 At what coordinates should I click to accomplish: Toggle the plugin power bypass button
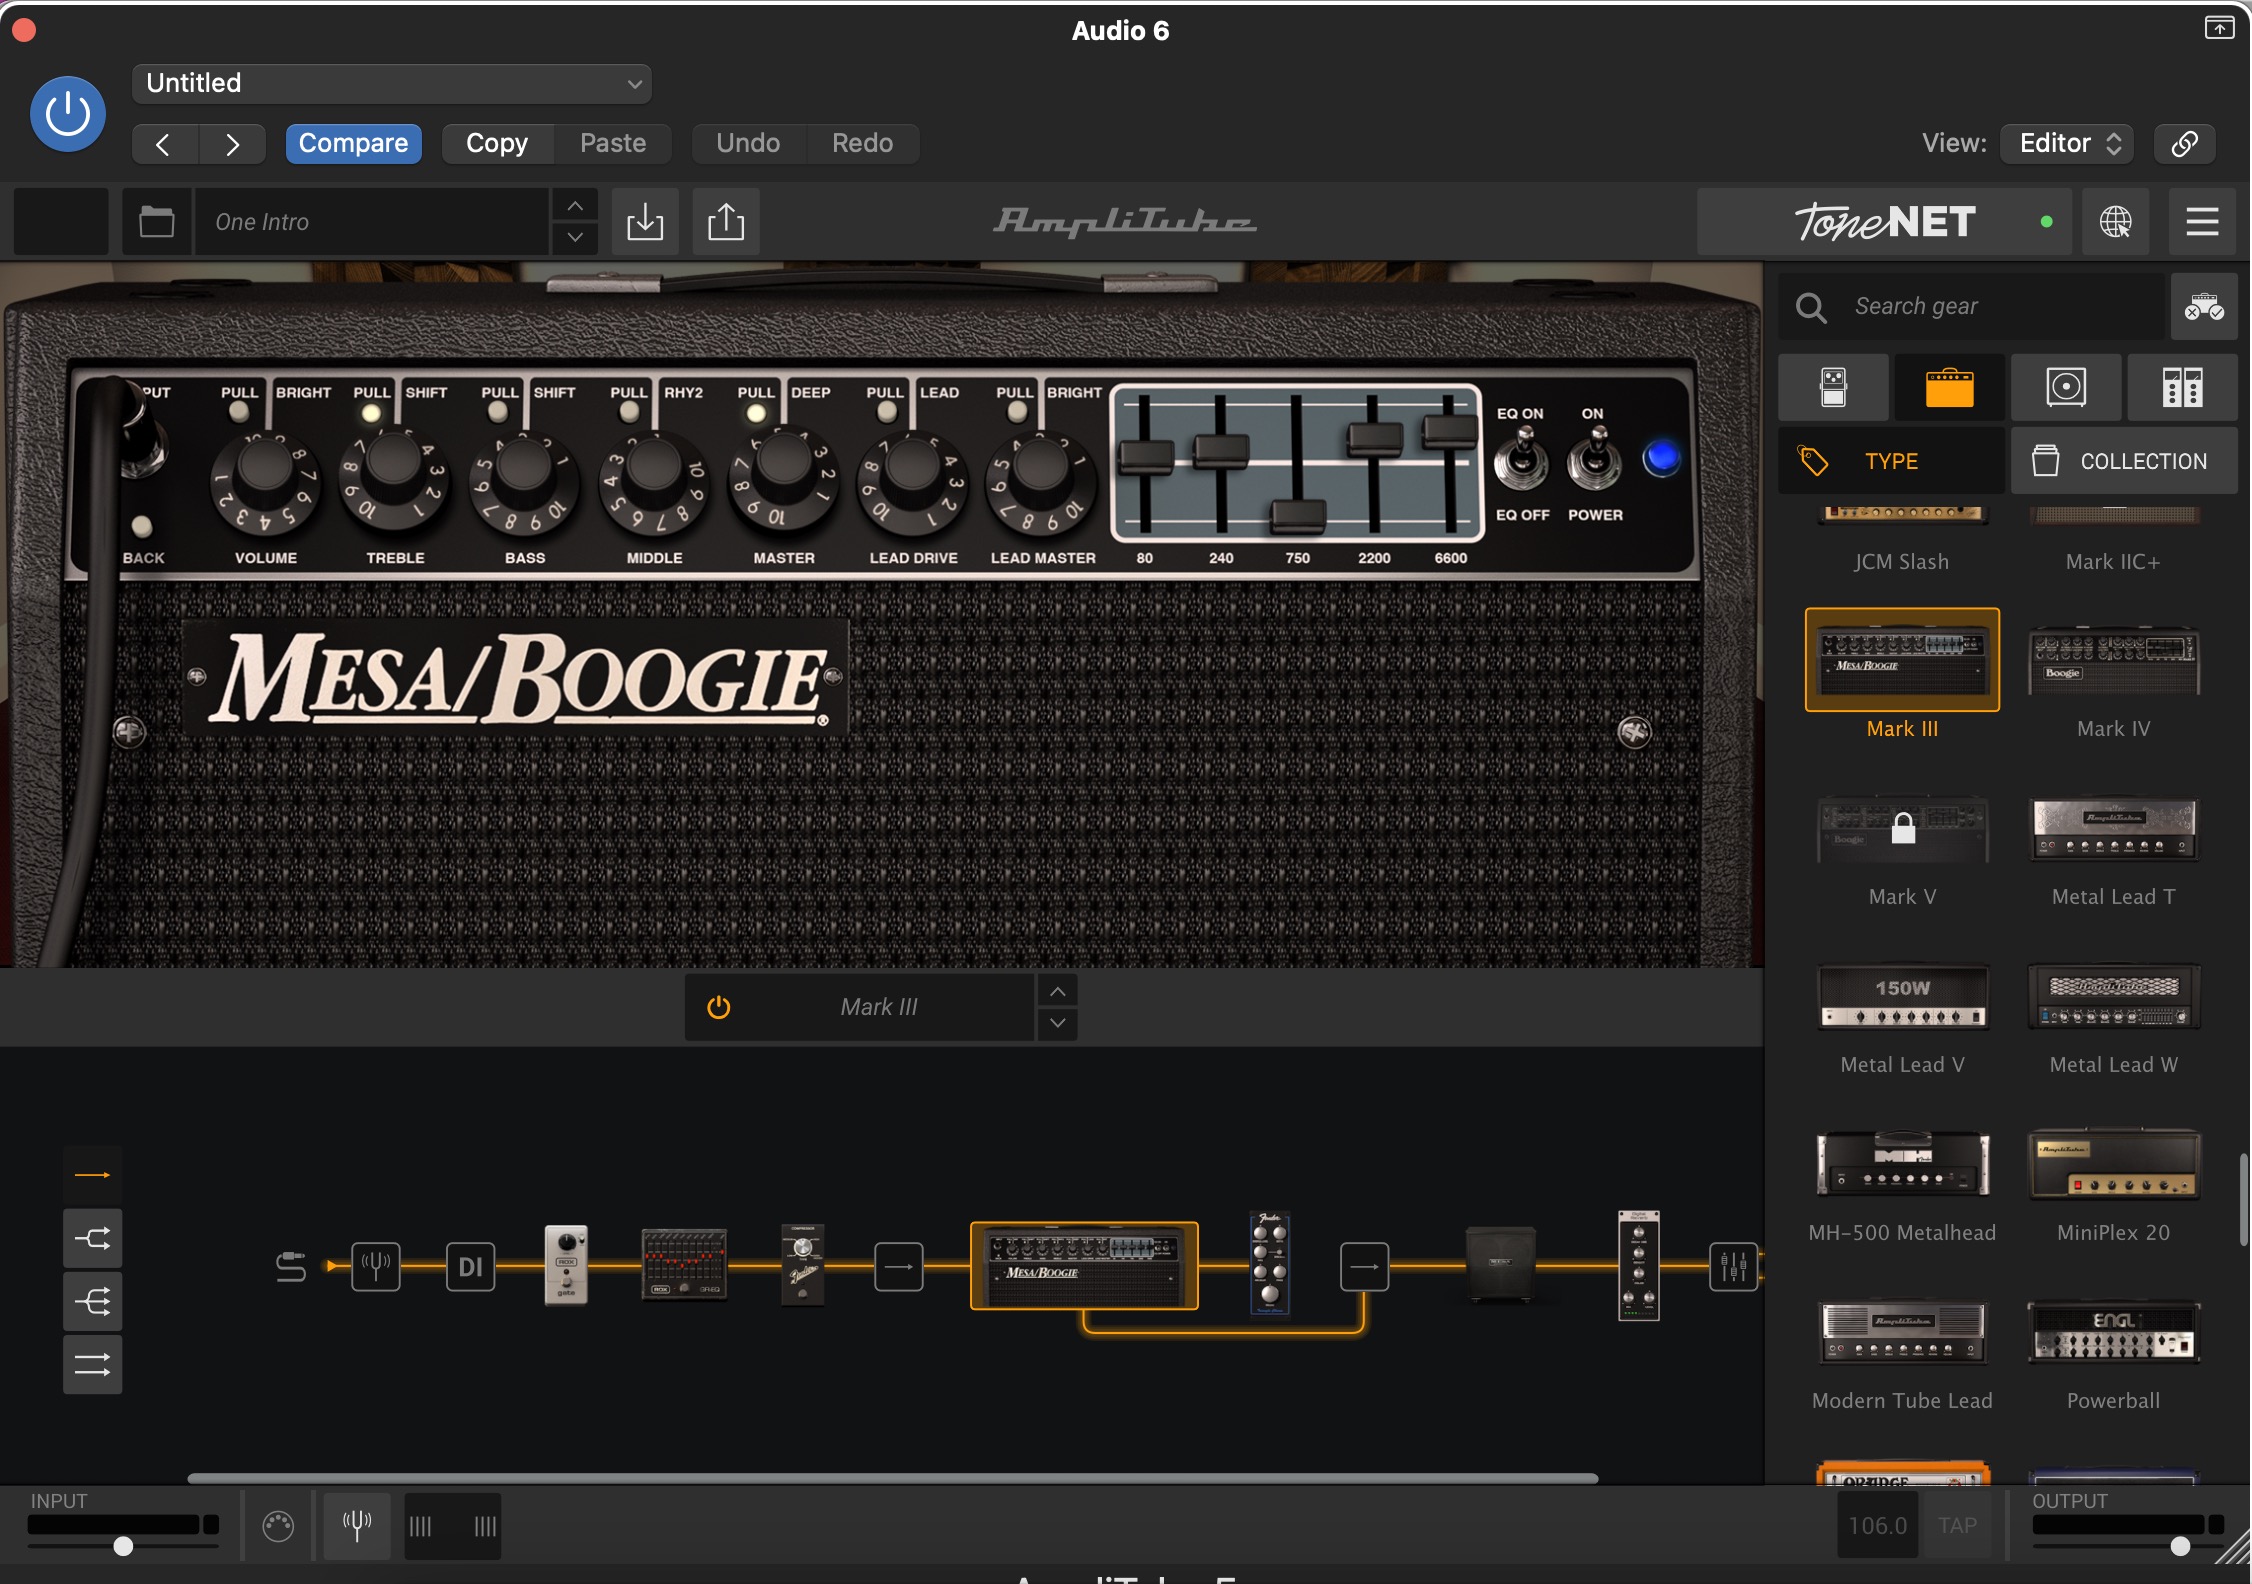[x=68, y=114]
